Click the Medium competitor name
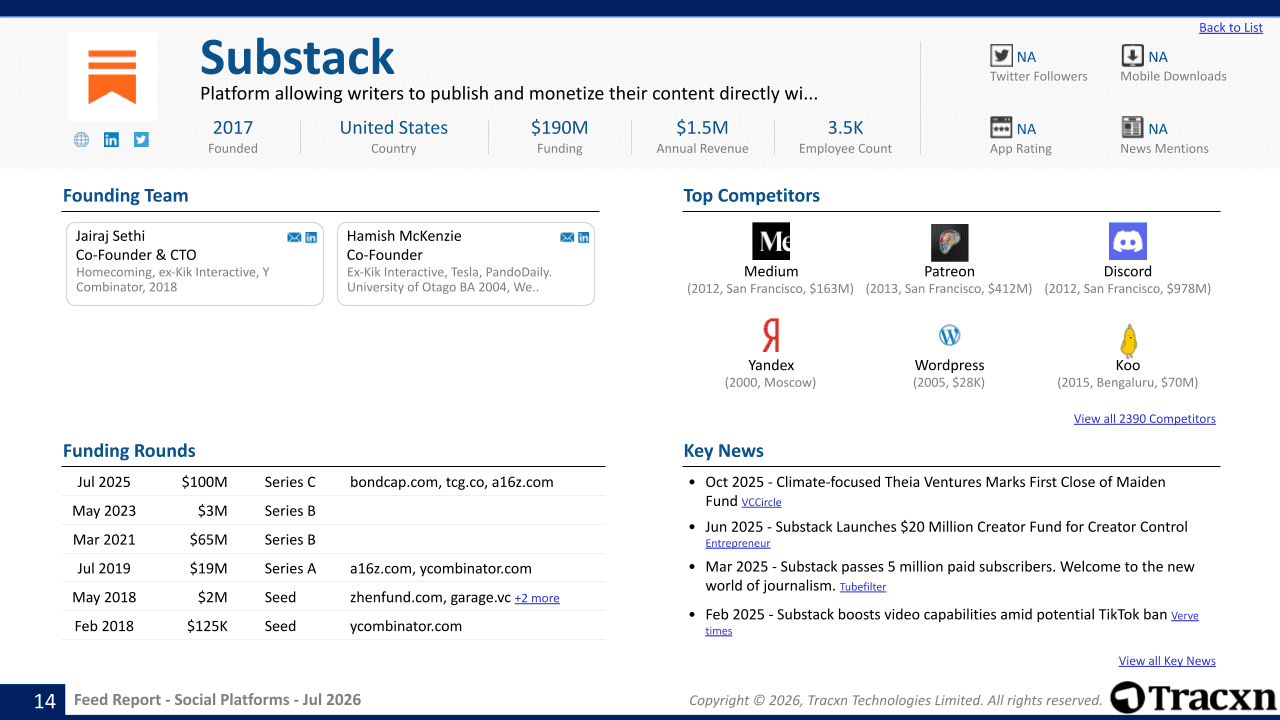The height and width of the screenshot is (720, 1280). tap(771, 272)
